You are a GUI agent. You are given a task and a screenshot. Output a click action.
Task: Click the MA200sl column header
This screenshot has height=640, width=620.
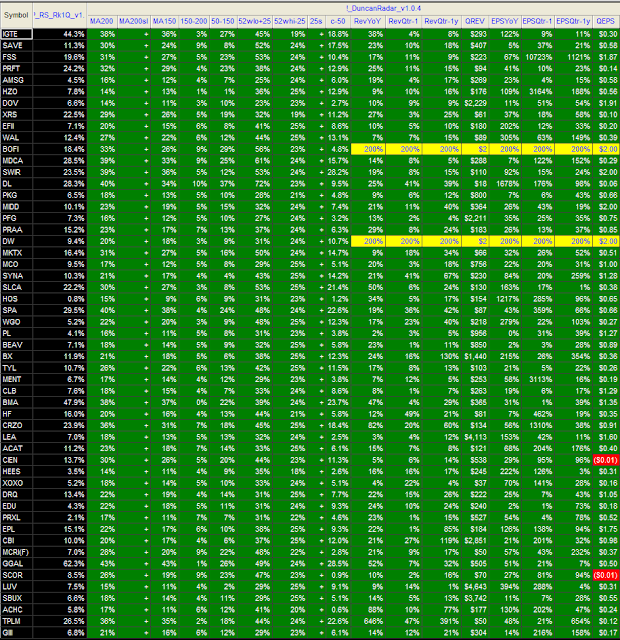click(x=133, y=22)
